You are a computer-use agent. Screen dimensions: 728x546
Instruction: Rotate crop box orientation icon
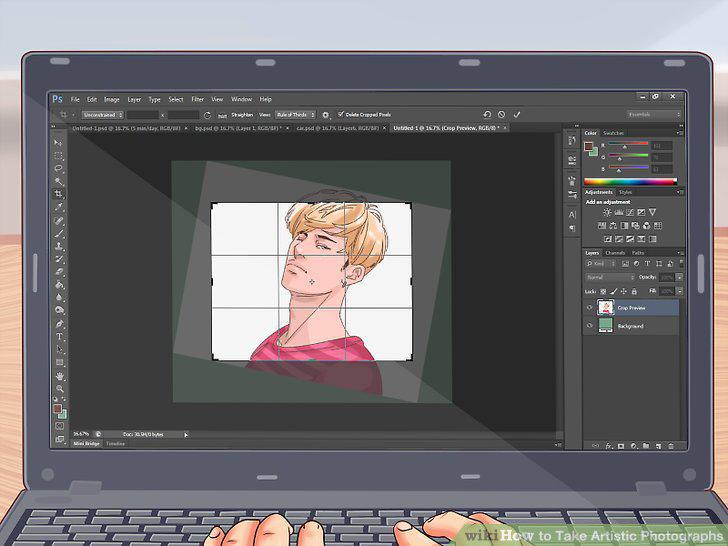[x=207, y=115]
